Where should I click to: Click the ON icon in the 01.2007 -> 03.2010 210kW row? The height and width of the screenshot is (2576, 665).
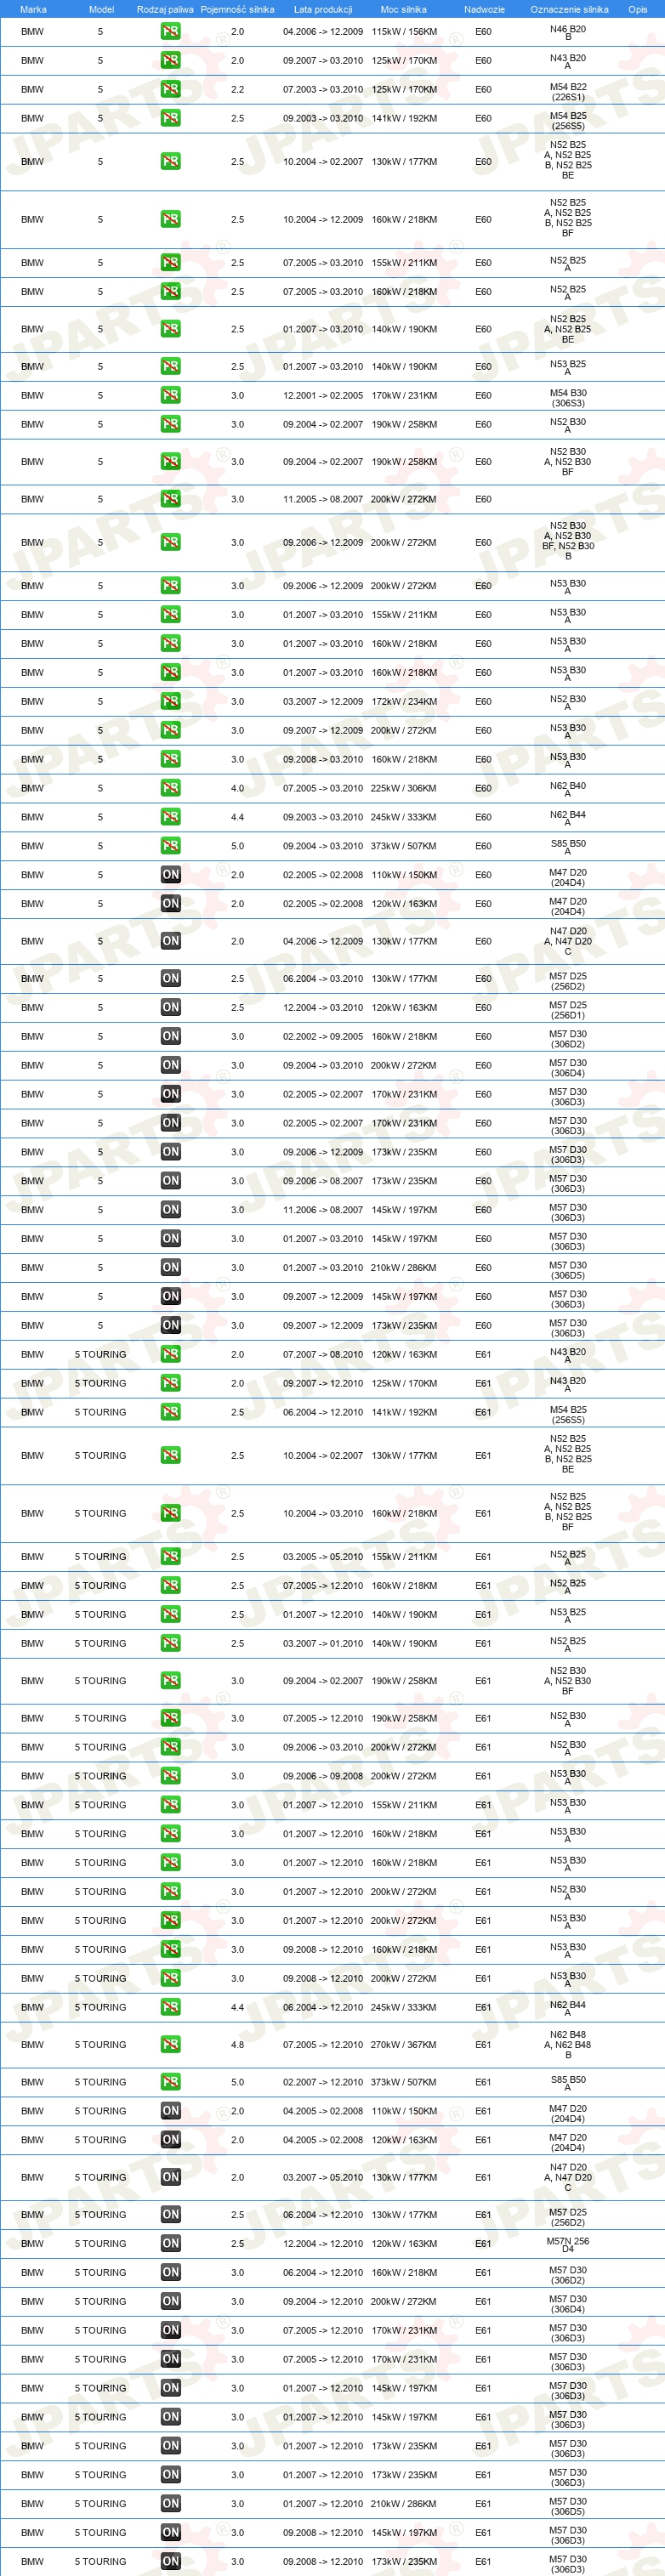coord(171,1267)
